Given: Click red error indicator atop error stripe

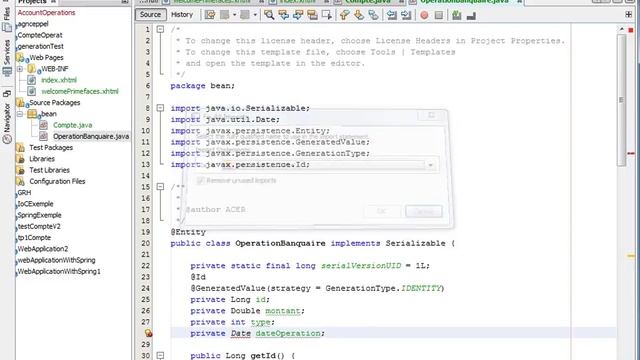Looking at the screenshot, I should [631, 30].
